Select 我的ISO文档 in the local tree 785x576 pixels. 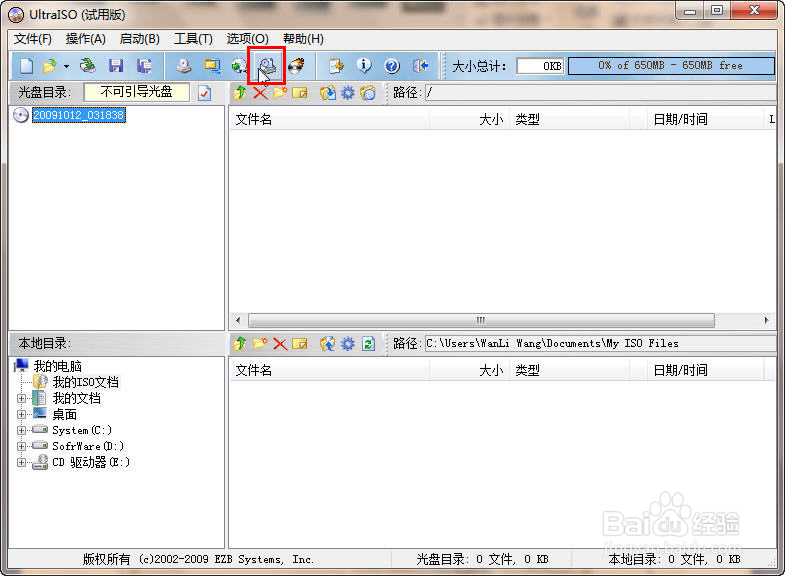pyautogui.click(x=86, y=382)
